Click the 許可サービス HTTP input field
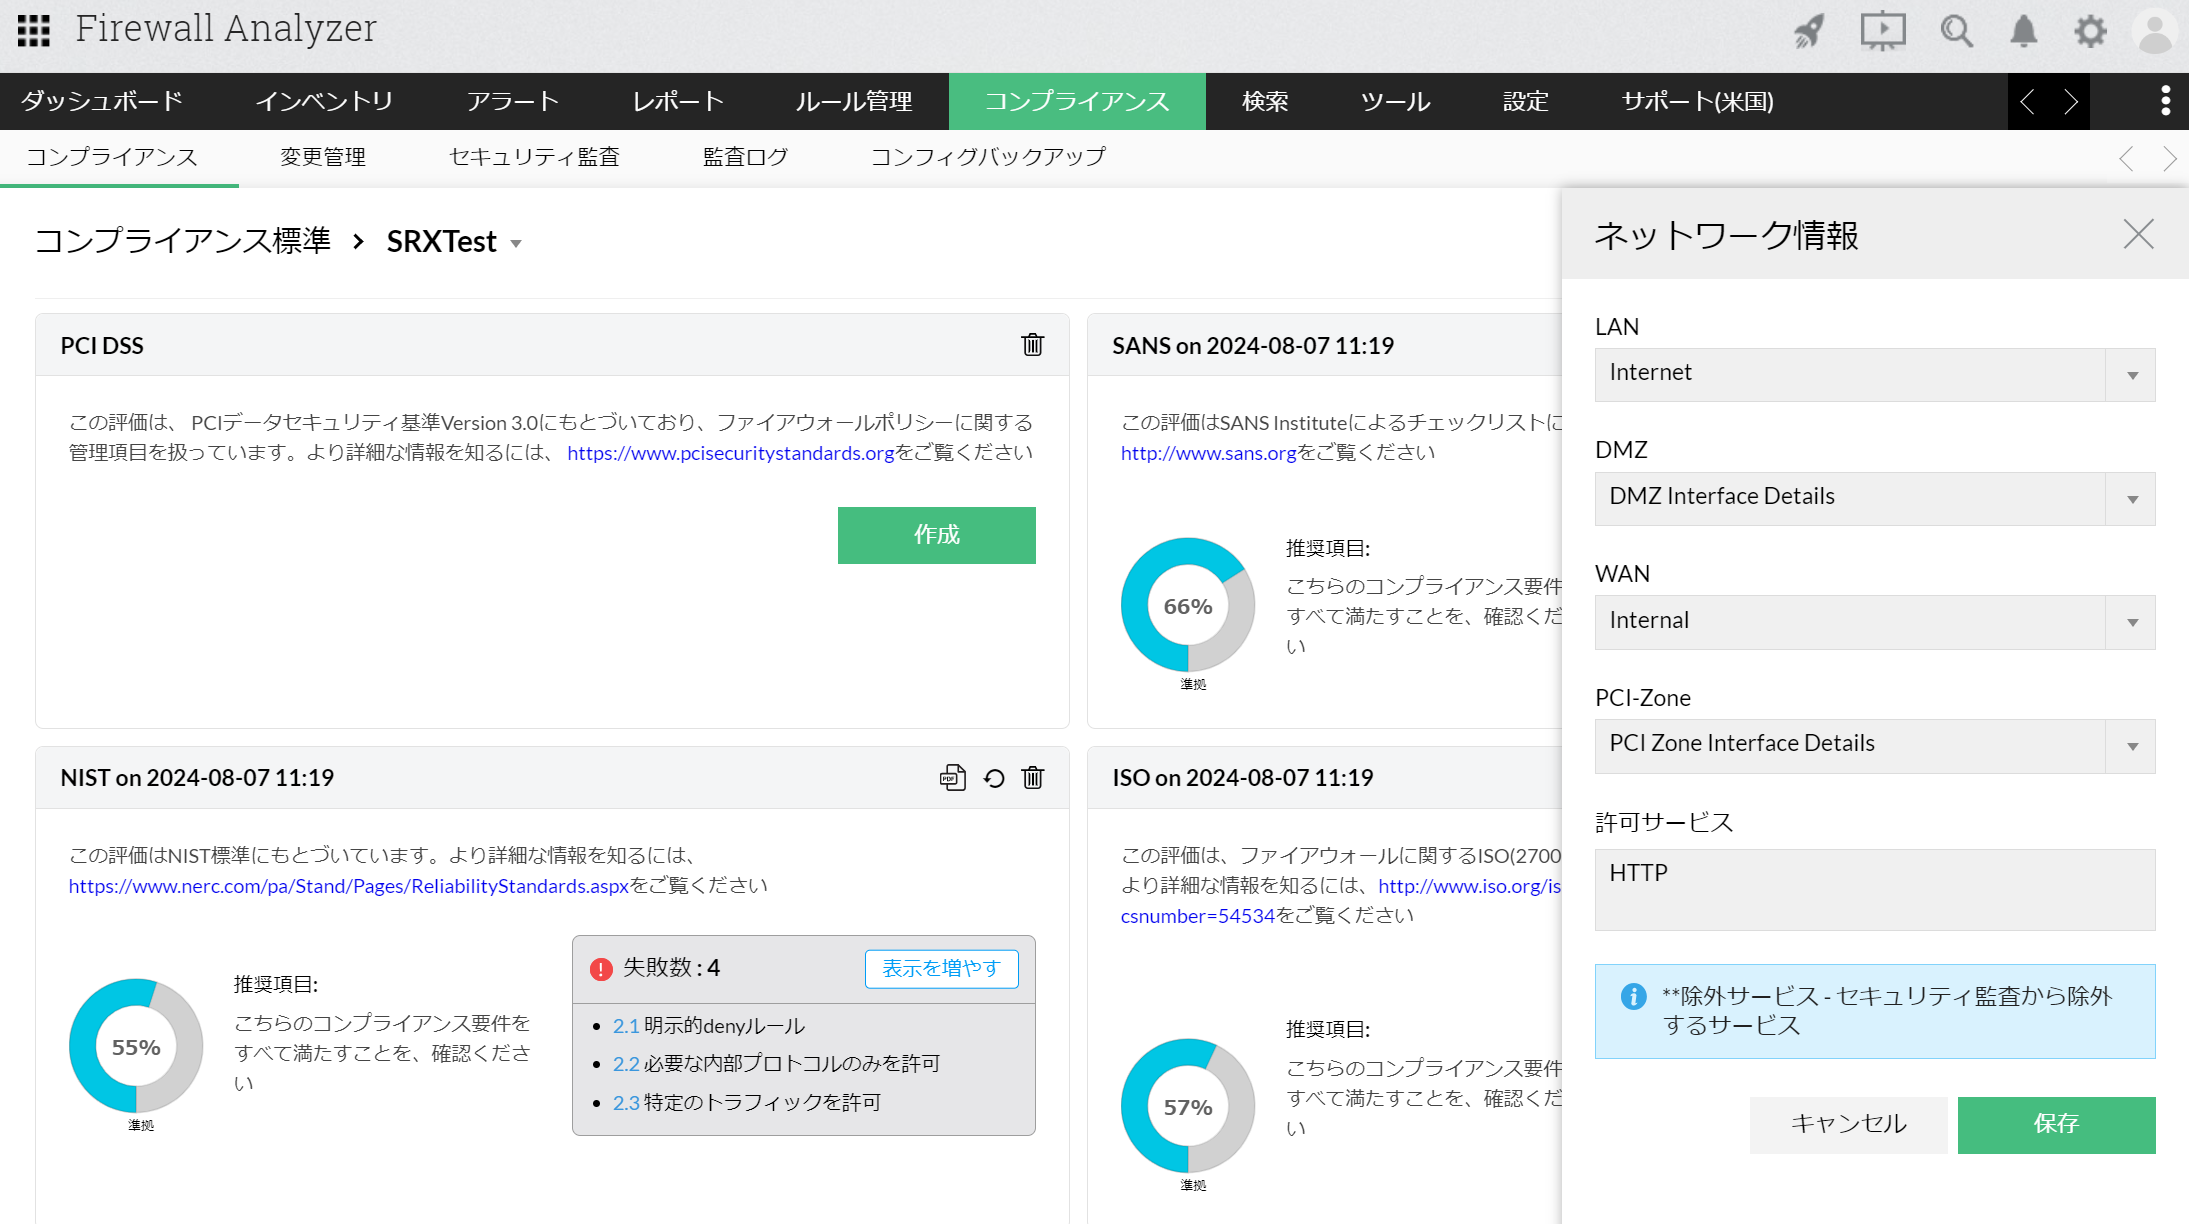Viewport: 2189px width, 1224px height. coord(1874,889)
